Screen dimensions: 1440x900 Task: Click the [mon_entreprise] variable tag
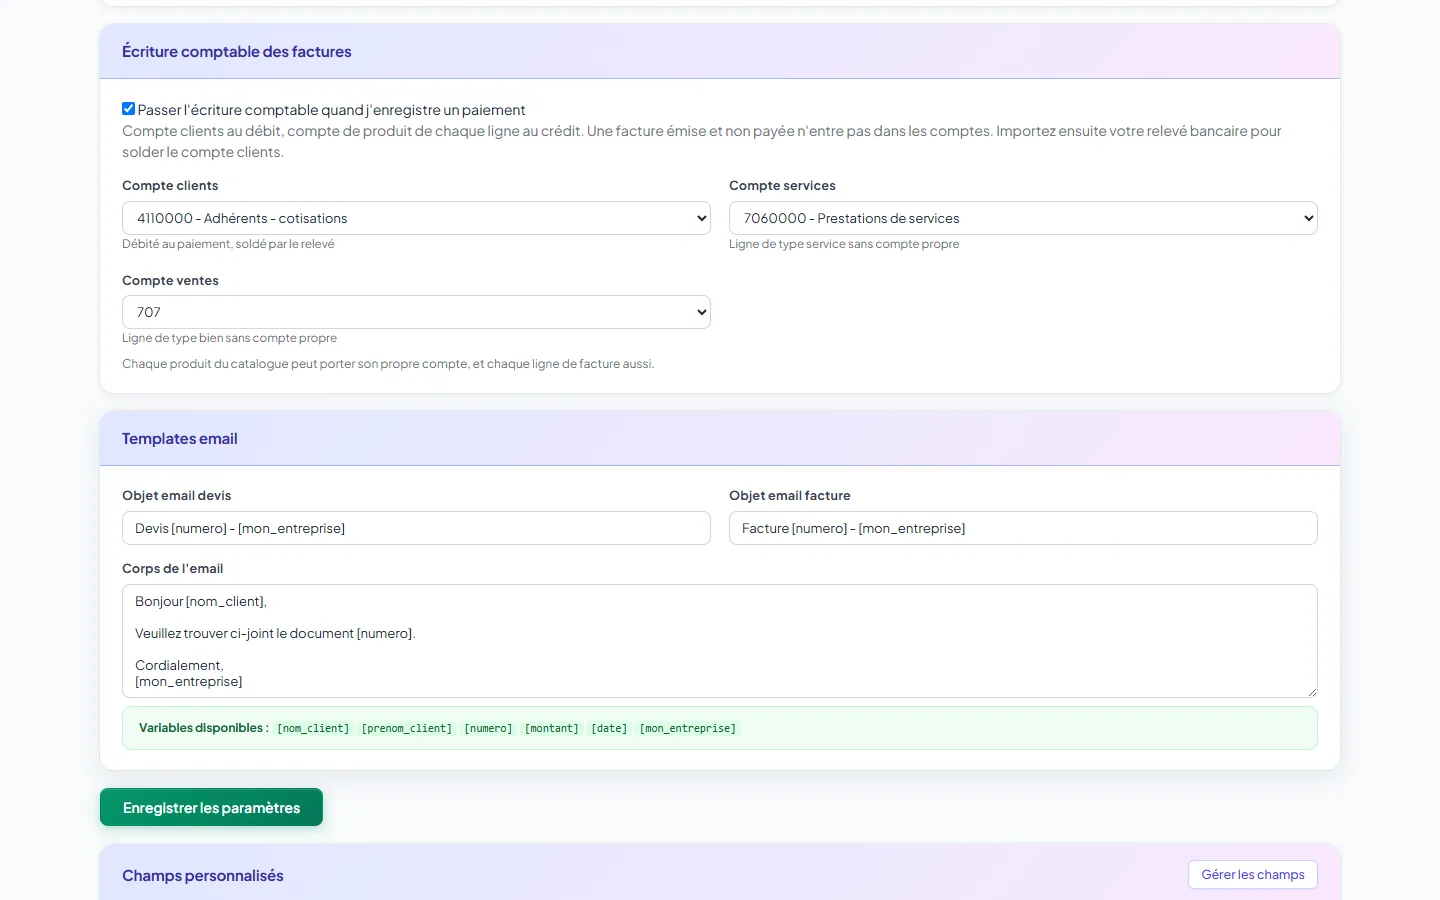[x=688, y=729]
